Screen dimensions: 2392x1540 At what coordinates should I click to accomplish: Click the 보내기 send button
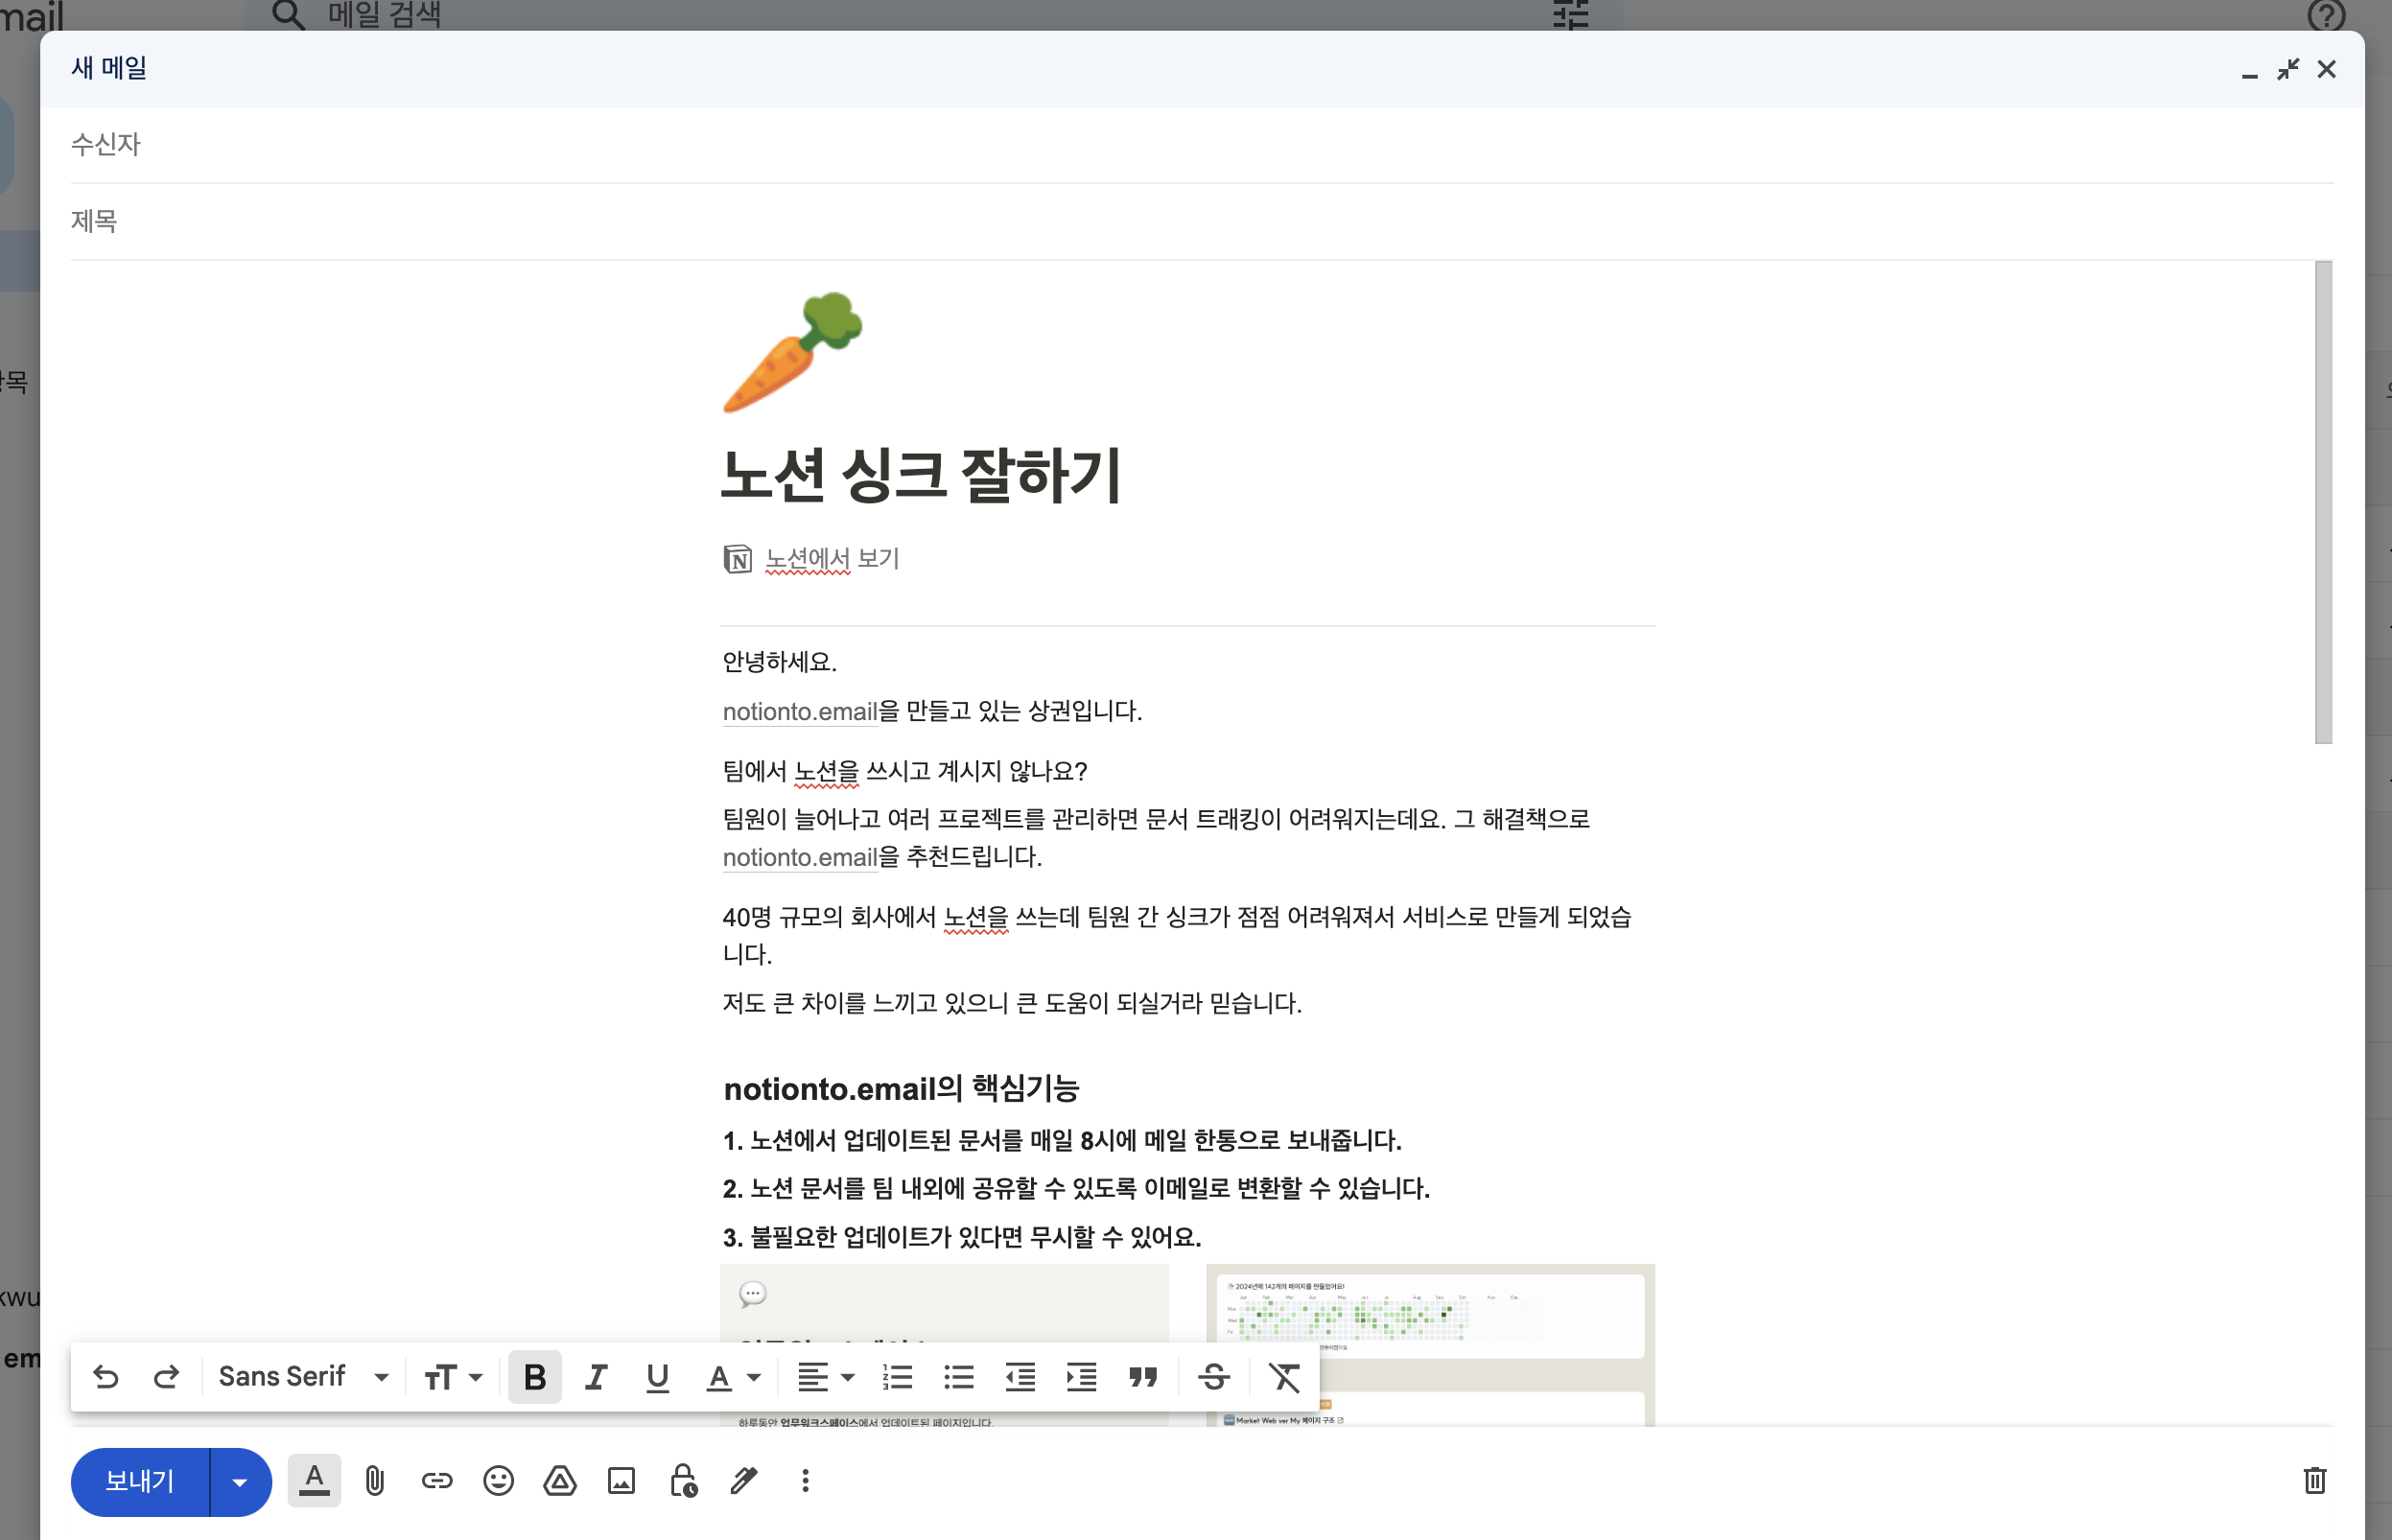140,1481
